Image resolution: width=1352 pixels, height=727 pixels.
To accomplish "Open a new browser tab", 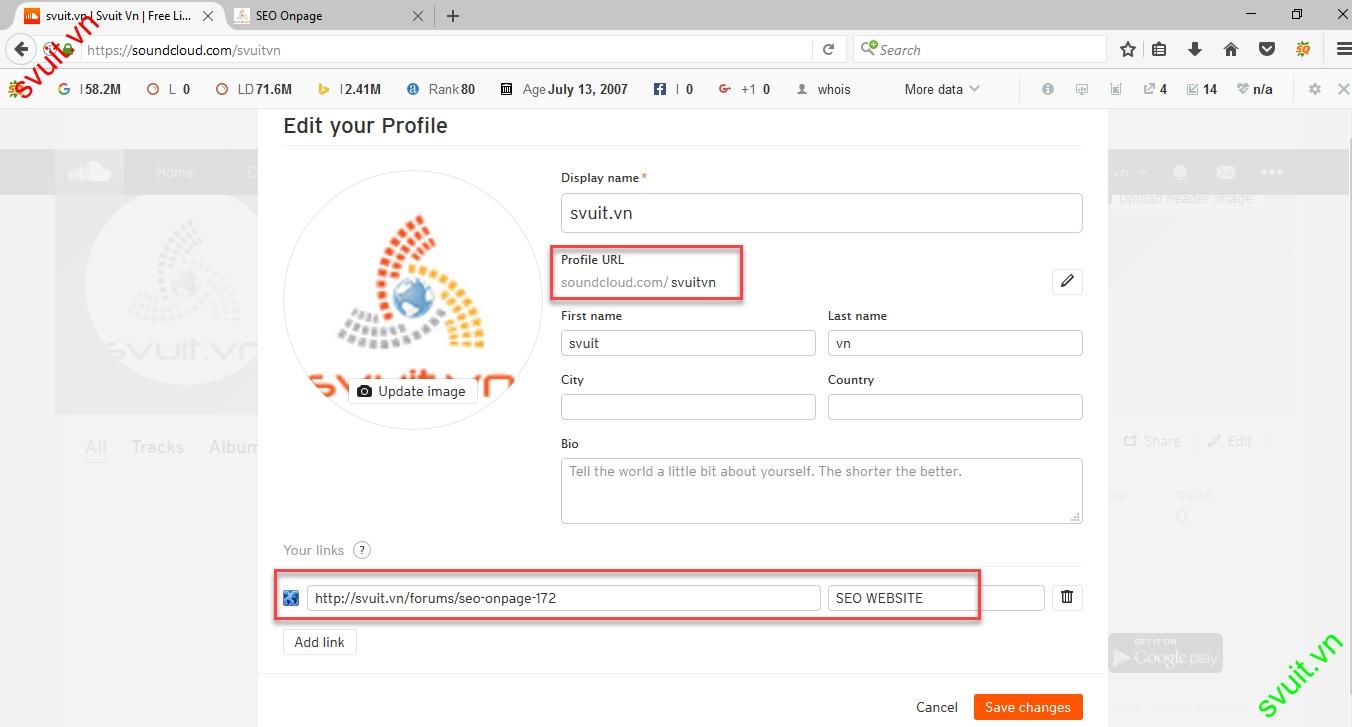I will pos(453,15).
